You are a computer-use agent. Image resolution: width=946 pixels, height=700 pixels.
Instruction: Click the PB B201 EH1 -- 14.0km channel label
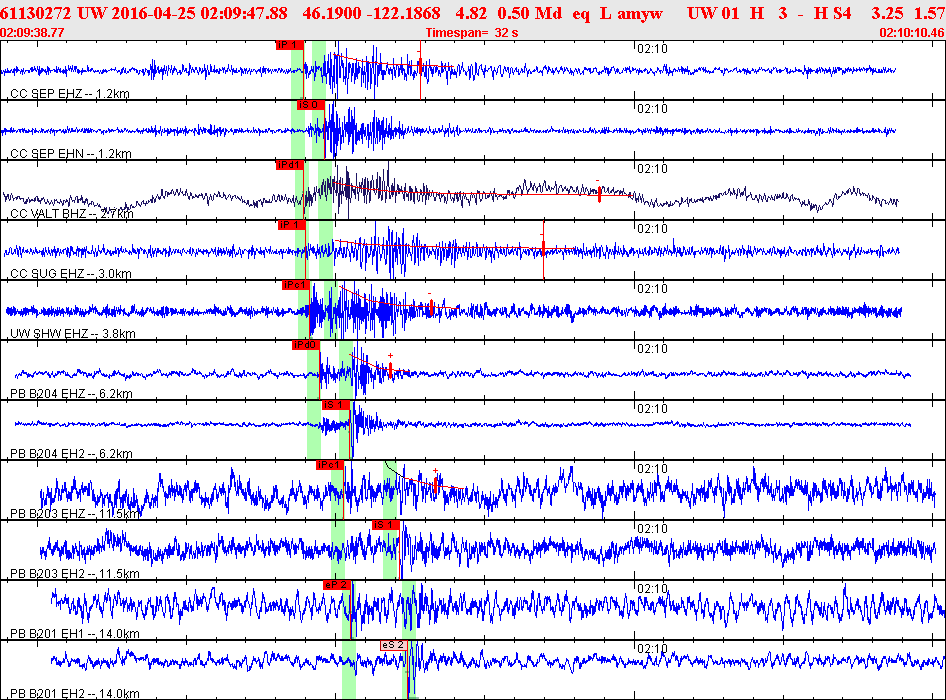(x=75, y=634)
